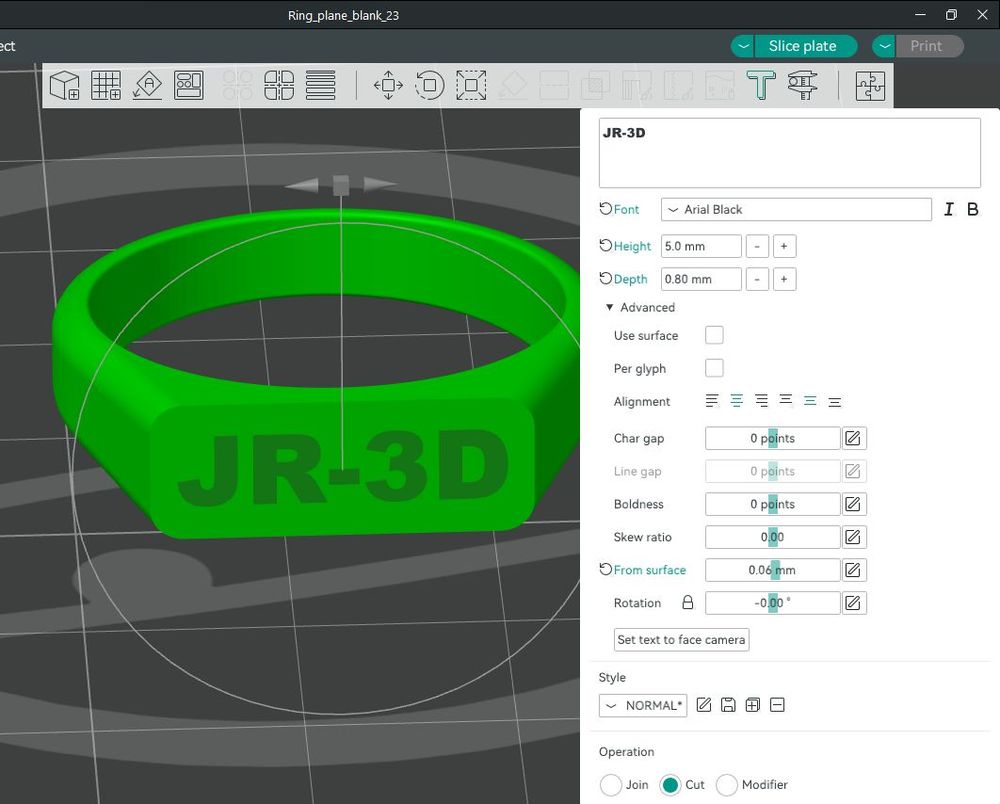The width and height of the screenshot is (1000, 804).
Task: Select the Modifier operation
Action: pos(727,785)
